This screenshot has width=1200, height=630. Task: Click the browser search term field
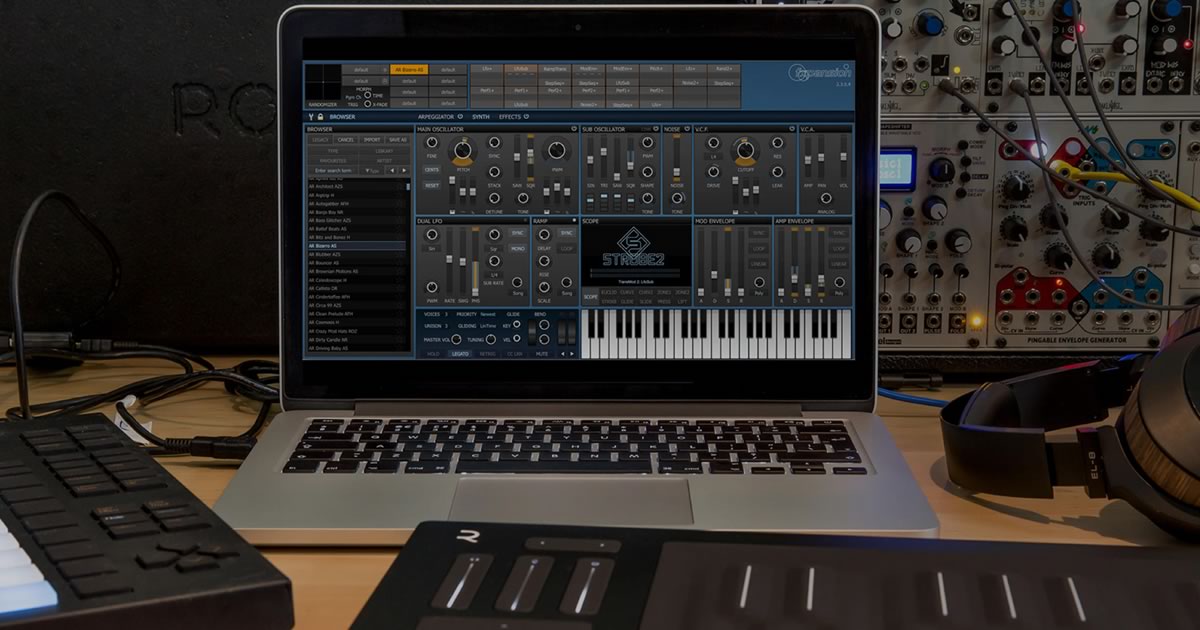click(334, 170)
